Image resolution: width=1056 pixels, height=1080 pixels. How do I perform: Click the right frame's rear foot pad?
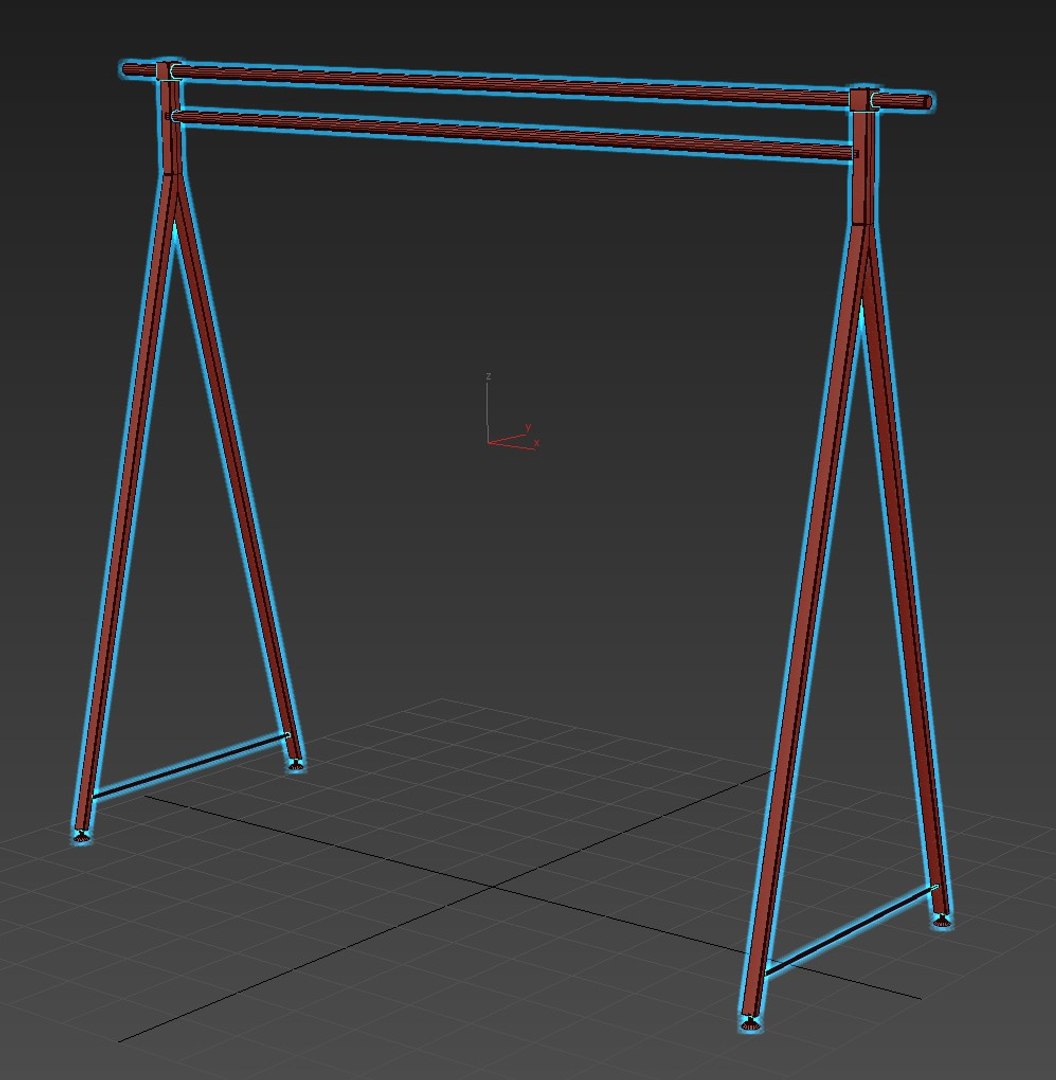942,920
